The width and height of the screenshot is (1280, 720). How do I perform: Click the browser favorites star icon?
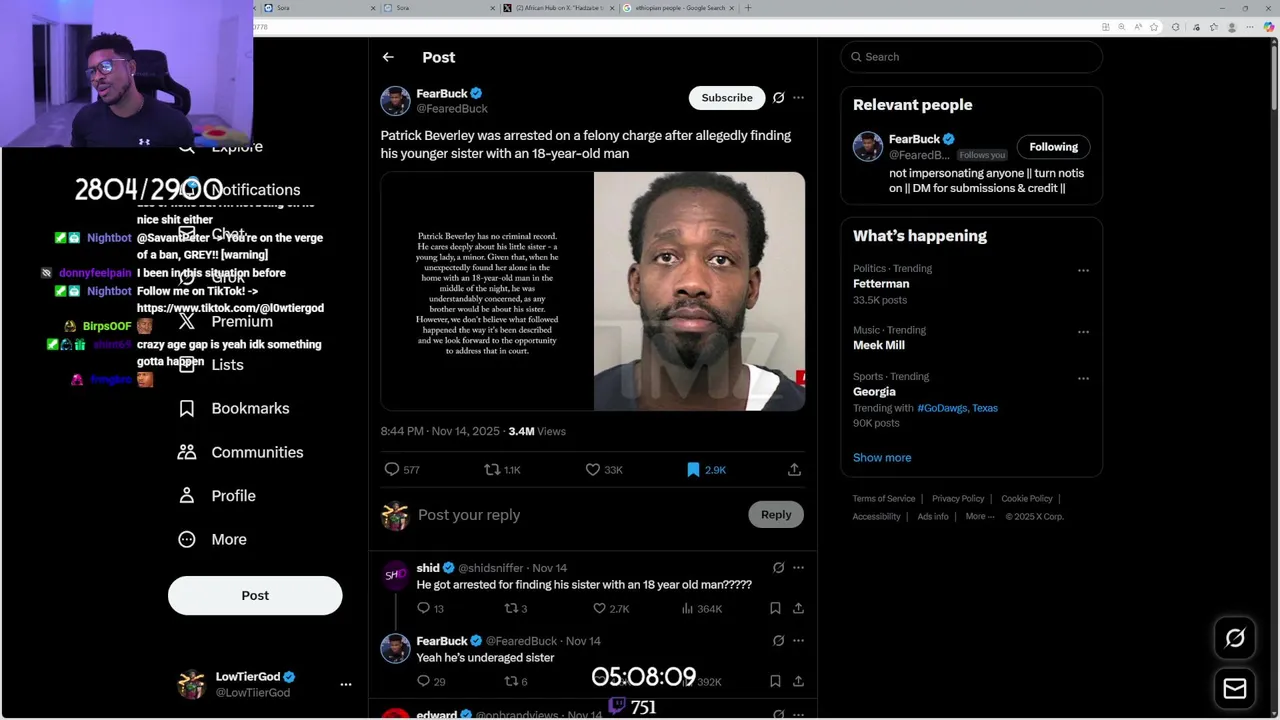1154,27
